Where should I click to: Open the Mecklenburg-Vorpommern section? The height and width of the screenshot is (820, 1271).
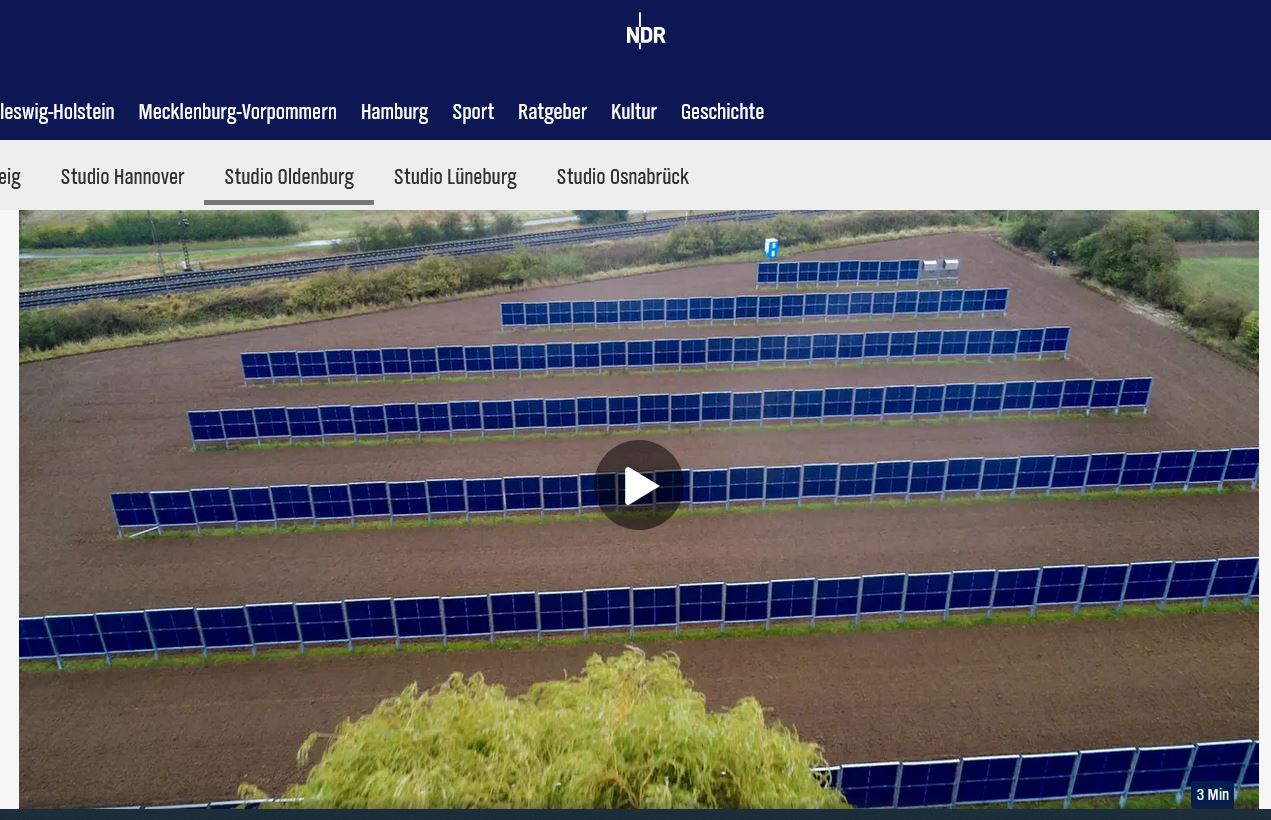237,112
